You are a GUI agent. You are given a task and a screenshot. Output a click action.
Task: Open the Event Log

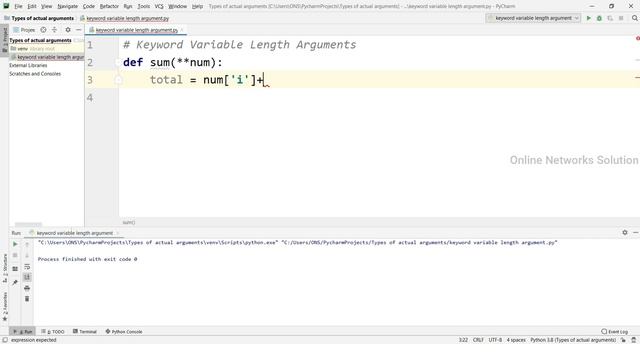tap(614, 331)
